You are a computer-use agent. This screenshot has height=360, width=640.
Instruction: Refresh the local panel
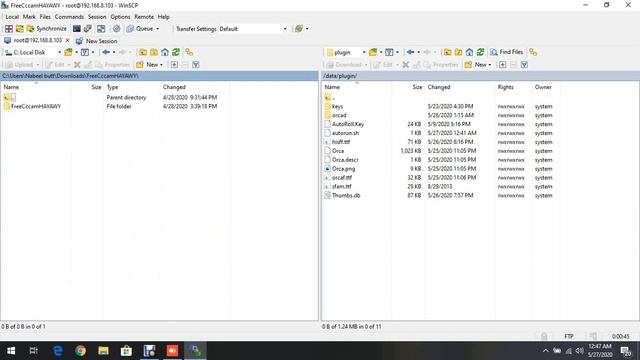[x=176, y=52]
